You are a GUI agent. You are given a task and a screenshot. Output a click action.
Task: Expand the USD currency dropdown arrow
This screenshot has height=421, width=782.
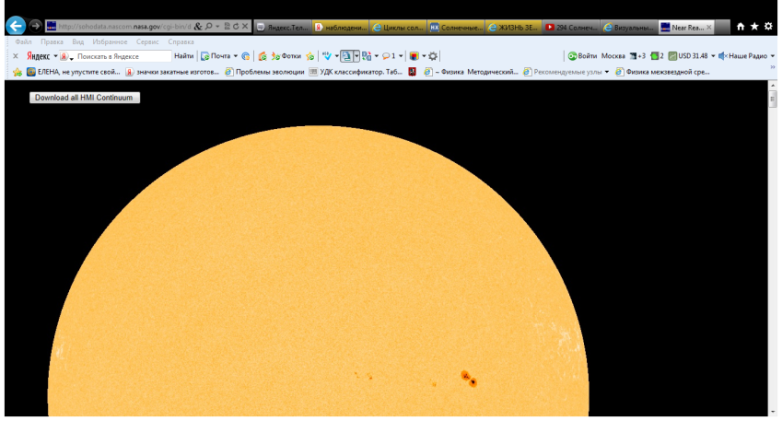(x=713, y=56)
